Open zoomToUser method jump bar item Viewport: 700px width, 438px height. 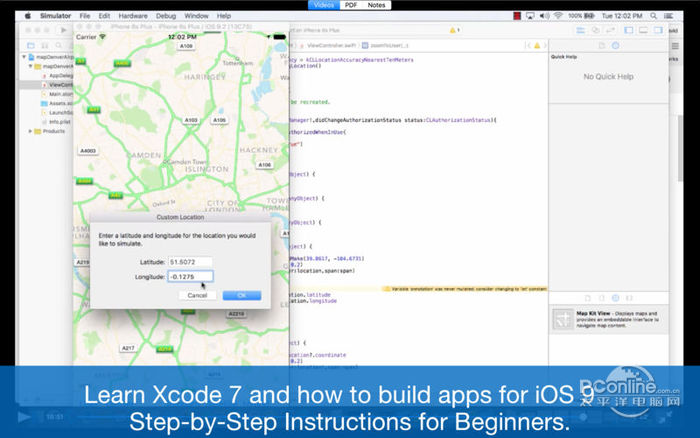click(385, 46)
